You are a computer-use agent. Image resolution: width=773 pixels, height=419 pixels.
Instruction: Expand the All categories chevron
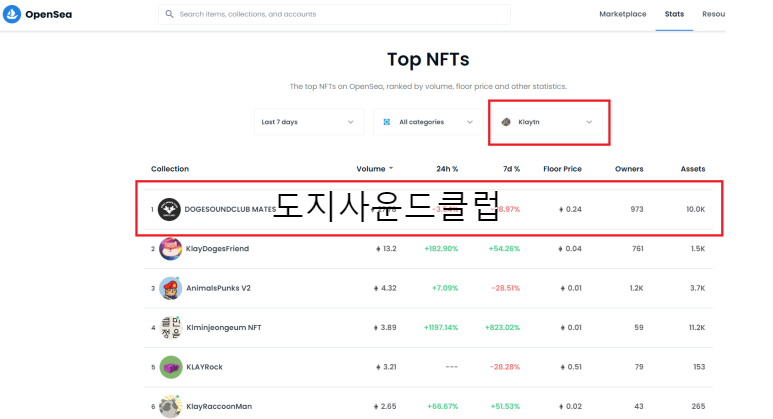pyautogui.click(x=470, y=122)
